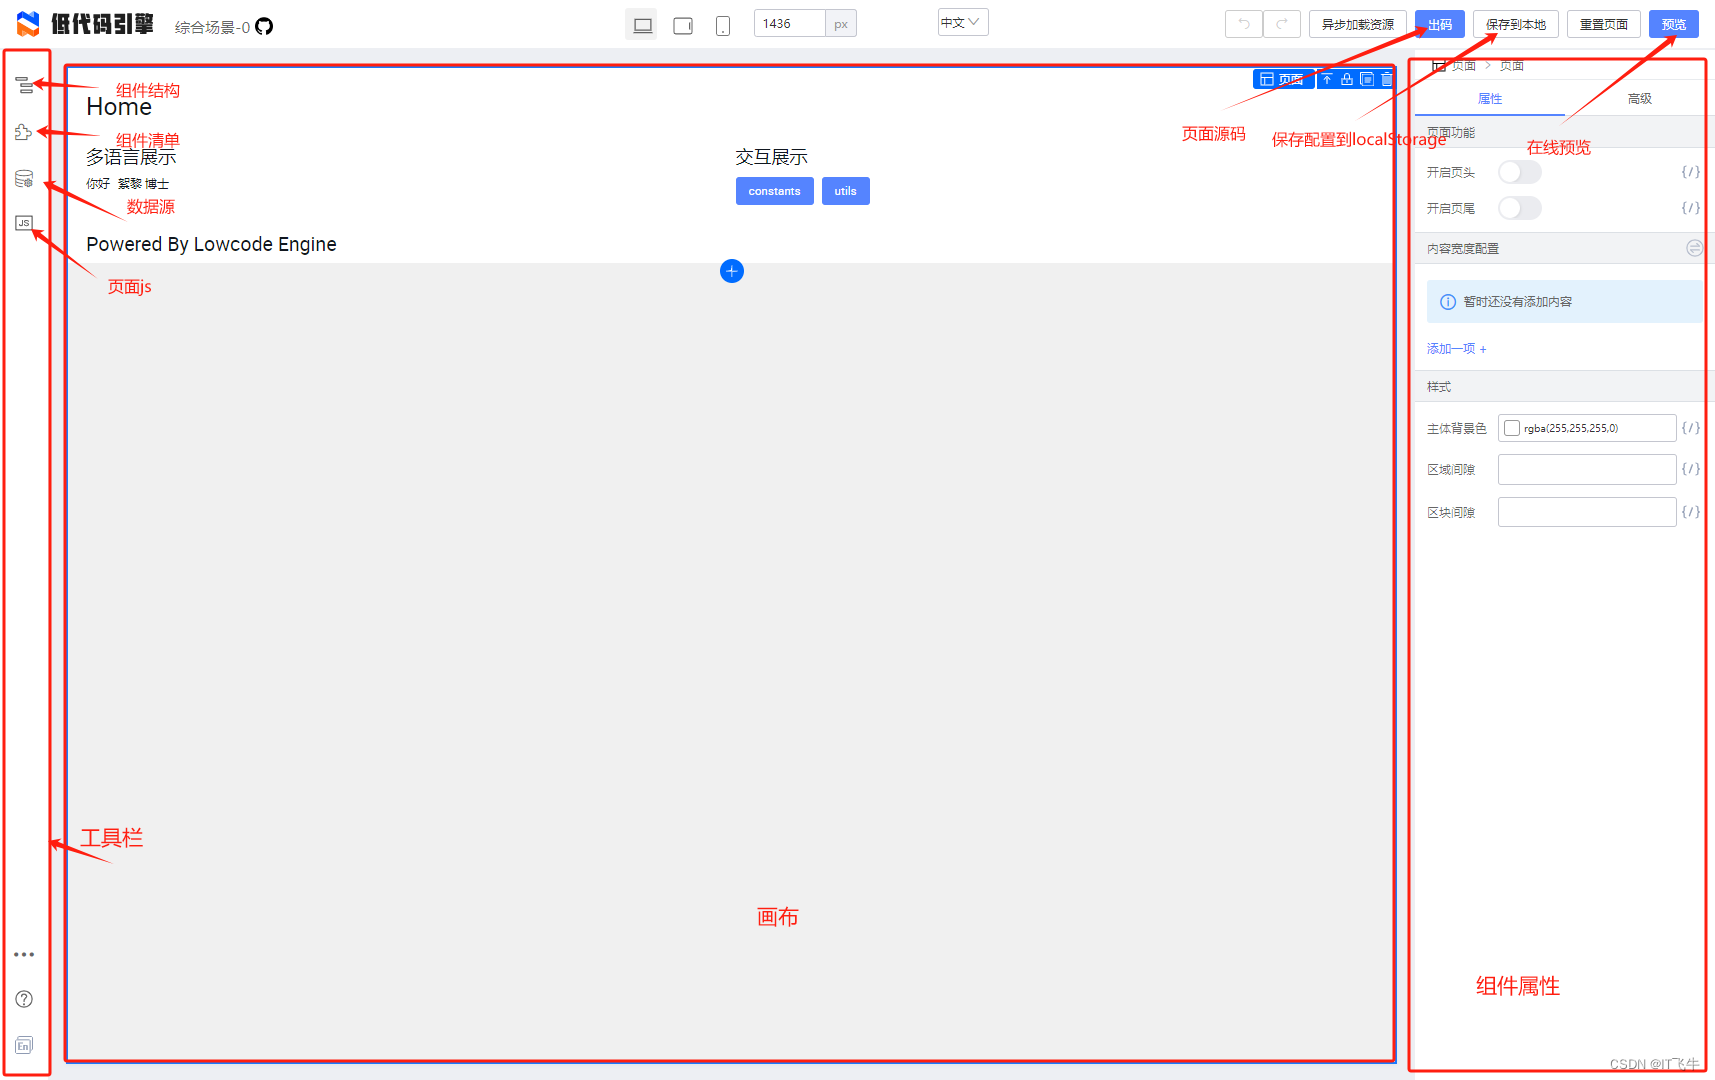
Task: Select the 你好 text on canvas
Action: coord(98,184)
